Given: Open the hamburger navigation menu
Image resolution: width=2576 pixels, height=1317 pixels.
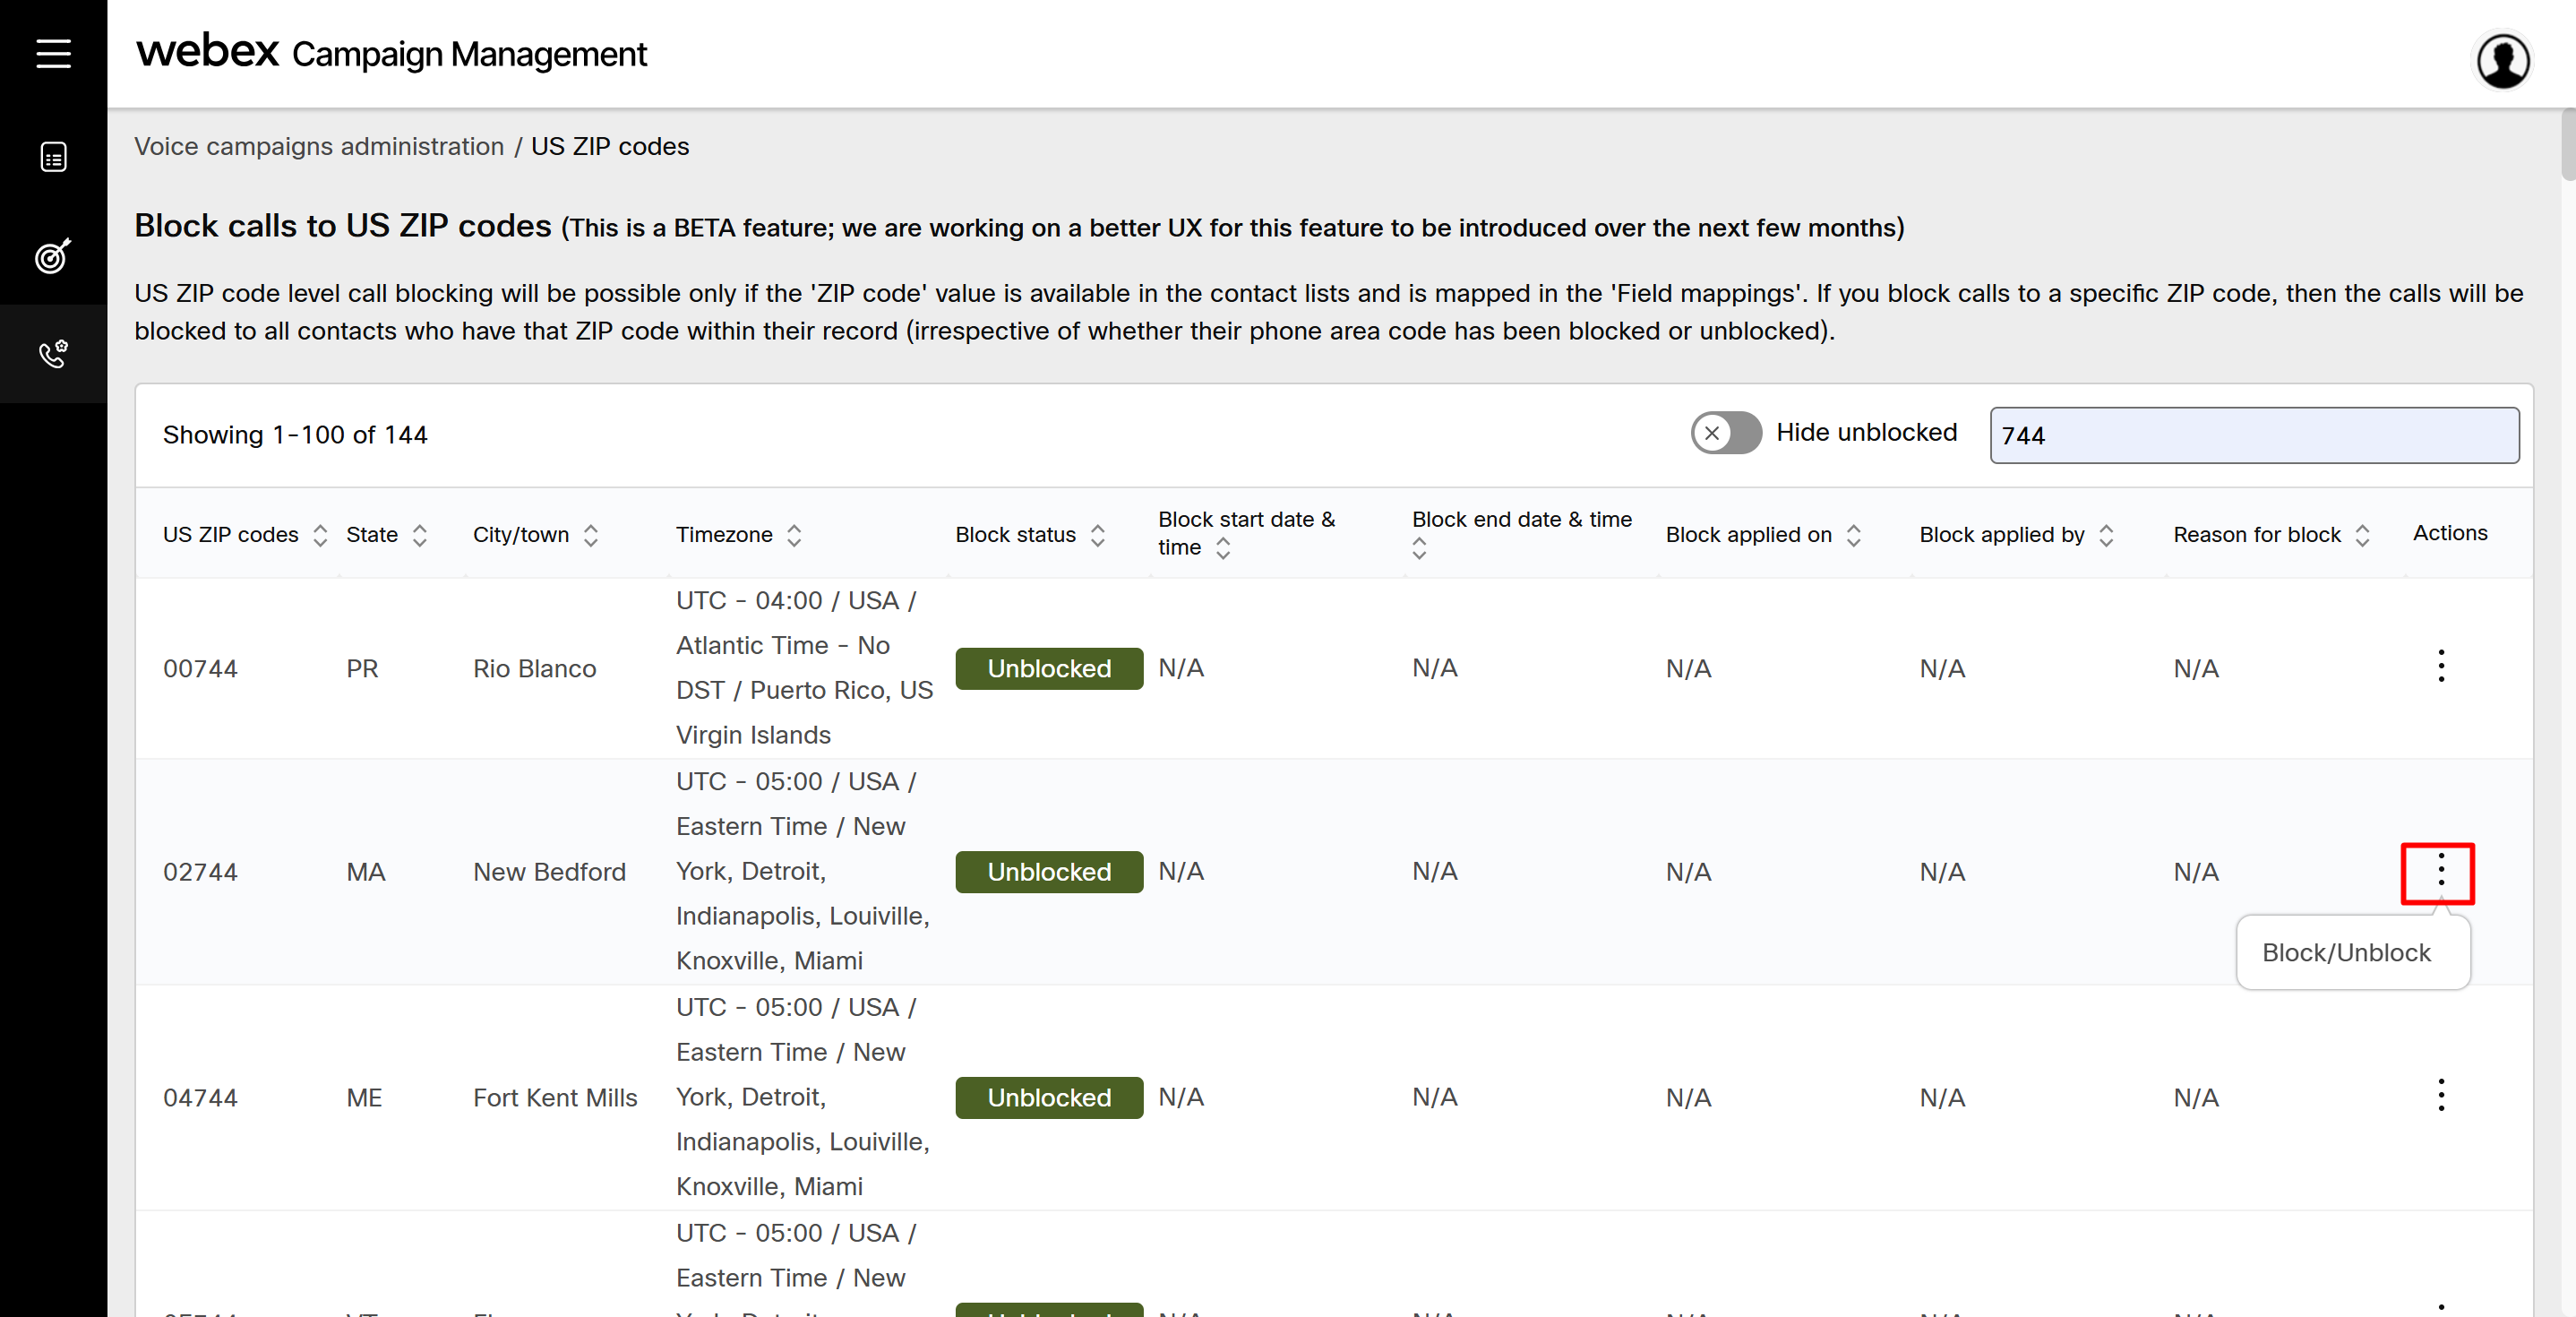Looking at the screenshot, I should (53, 53).
